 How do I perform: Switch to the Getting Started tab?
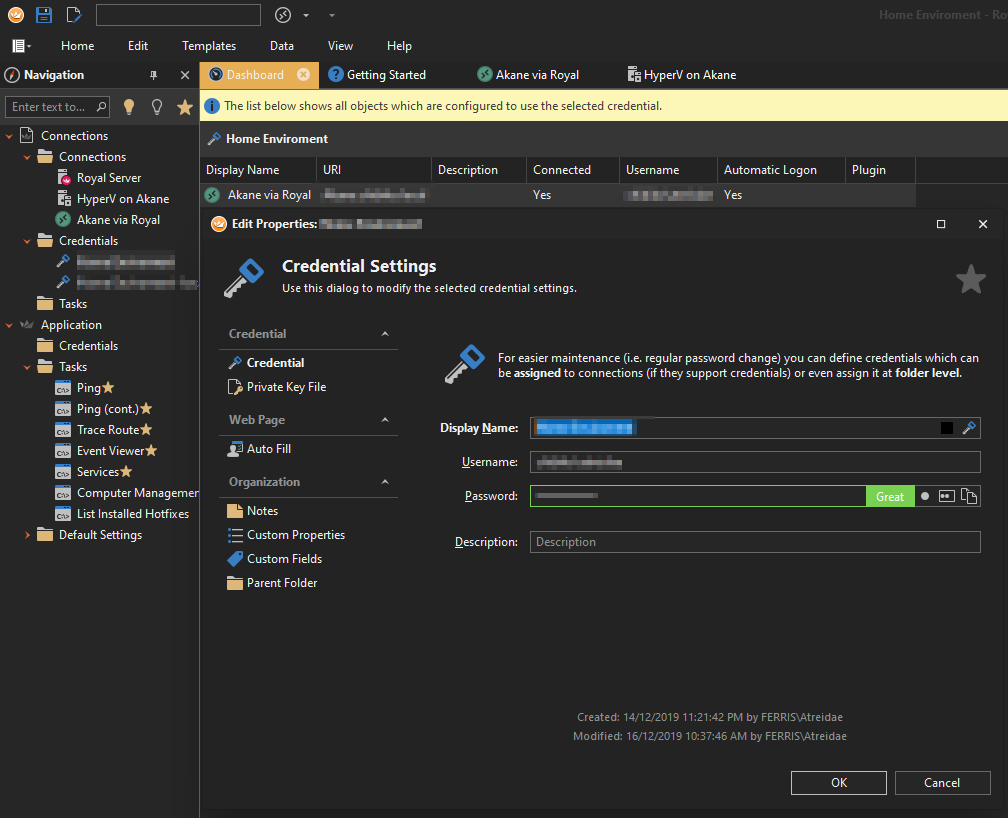378,75
